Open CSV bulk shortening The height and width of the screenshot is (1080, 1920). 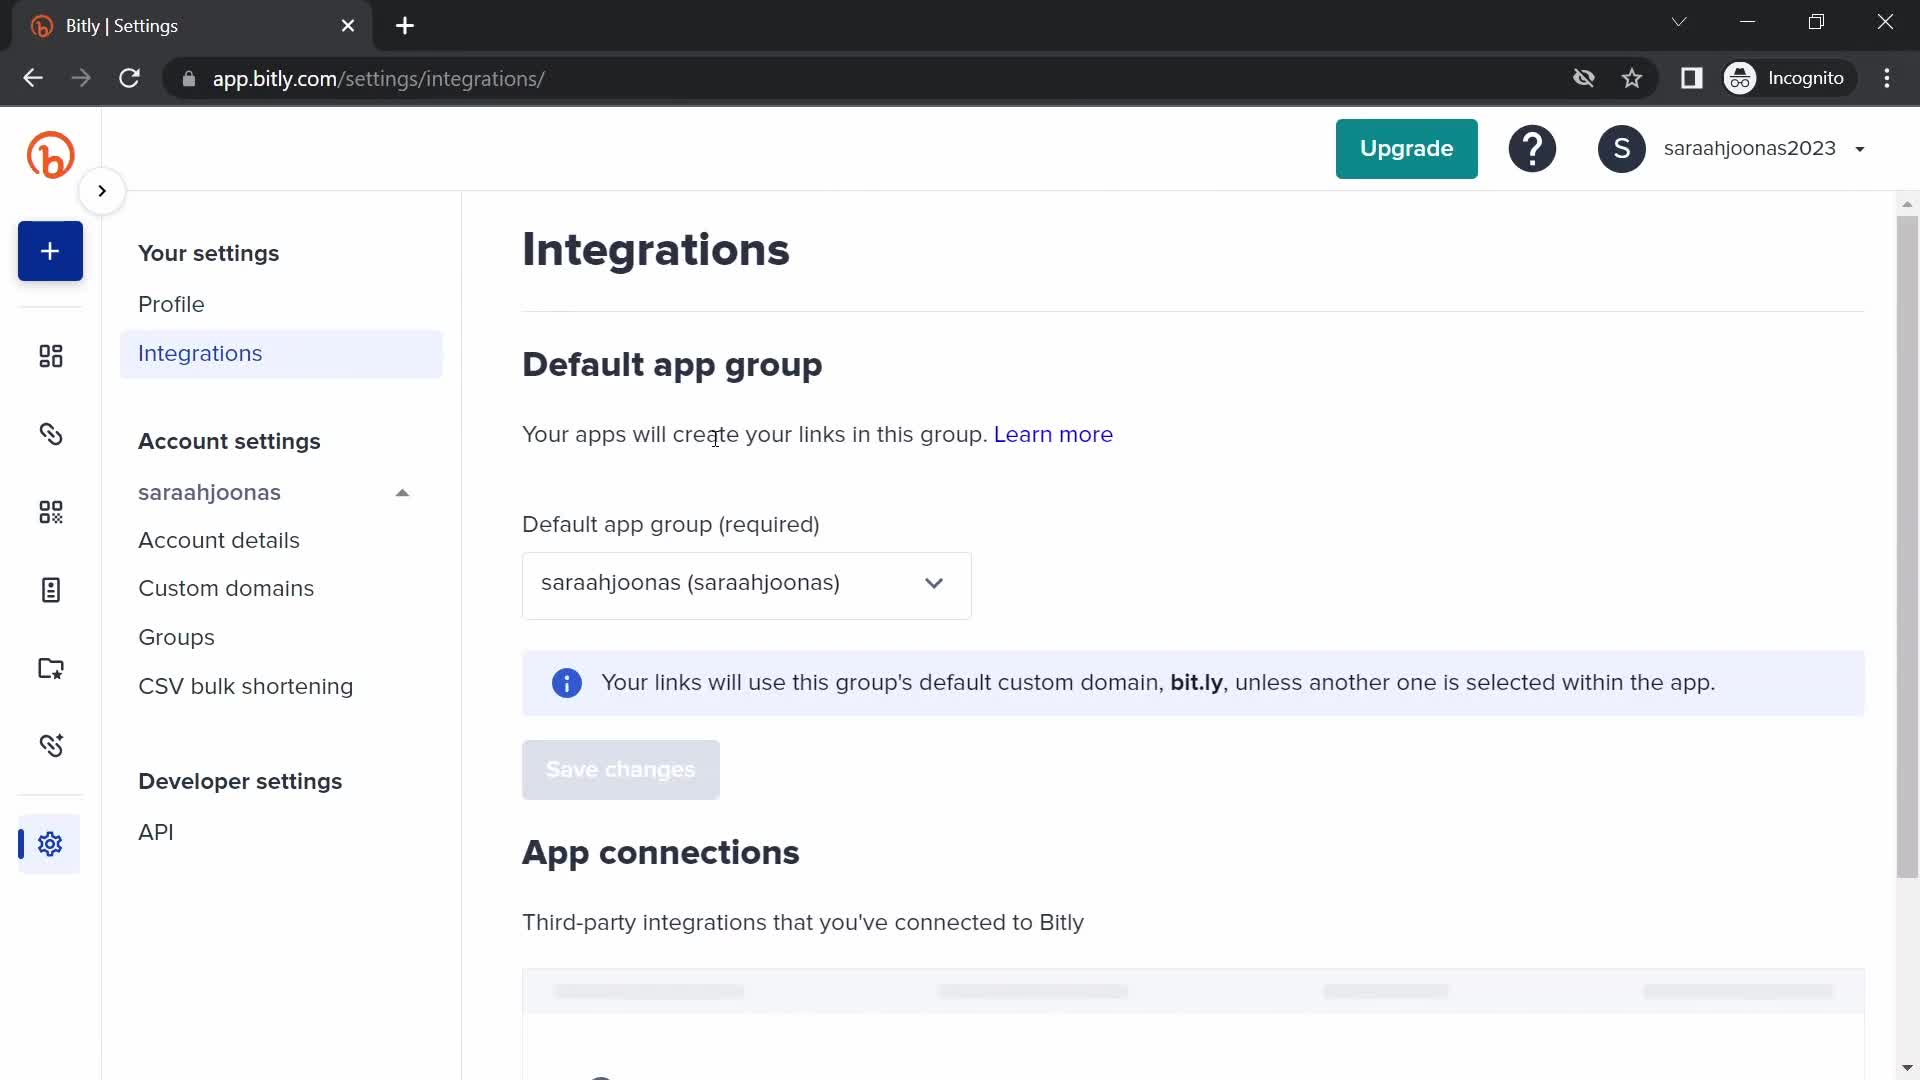coord(245,686)
